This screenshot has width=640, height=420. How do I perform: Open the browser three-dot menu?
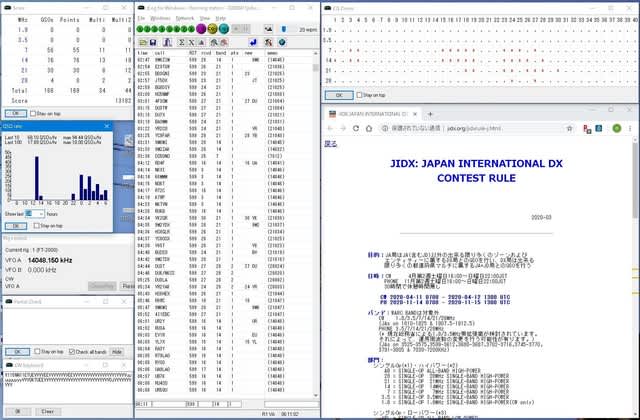click(x=631, y=128)
